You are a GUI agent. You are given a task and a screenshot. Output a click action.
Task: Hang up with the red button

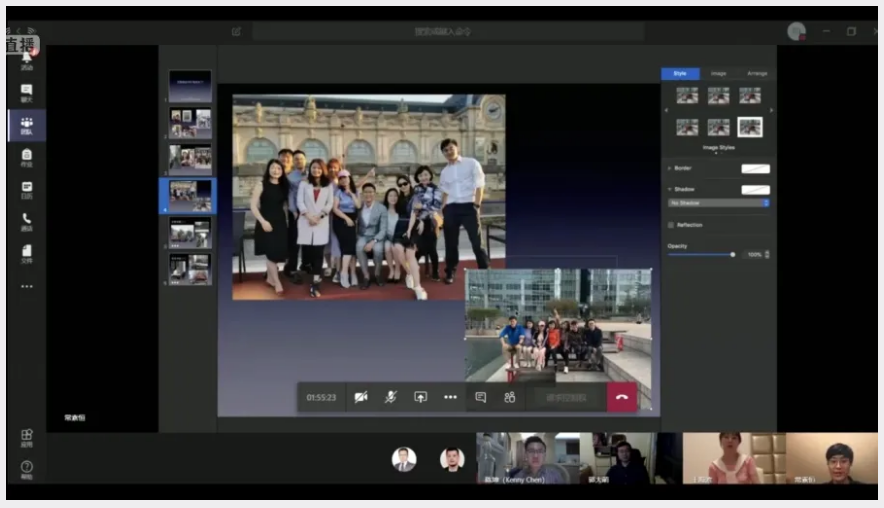point(621,397)
